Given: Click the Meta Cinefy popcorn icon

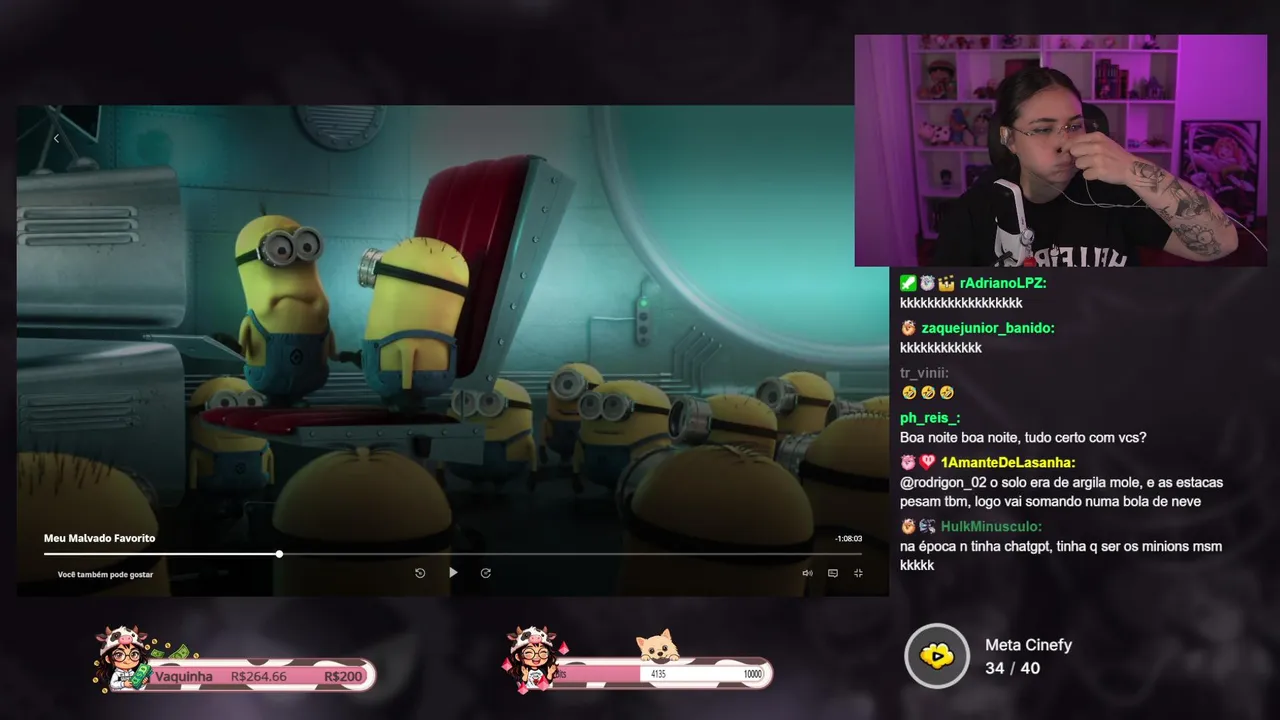Looking at the screenshot, I should [x=937, y=656].
